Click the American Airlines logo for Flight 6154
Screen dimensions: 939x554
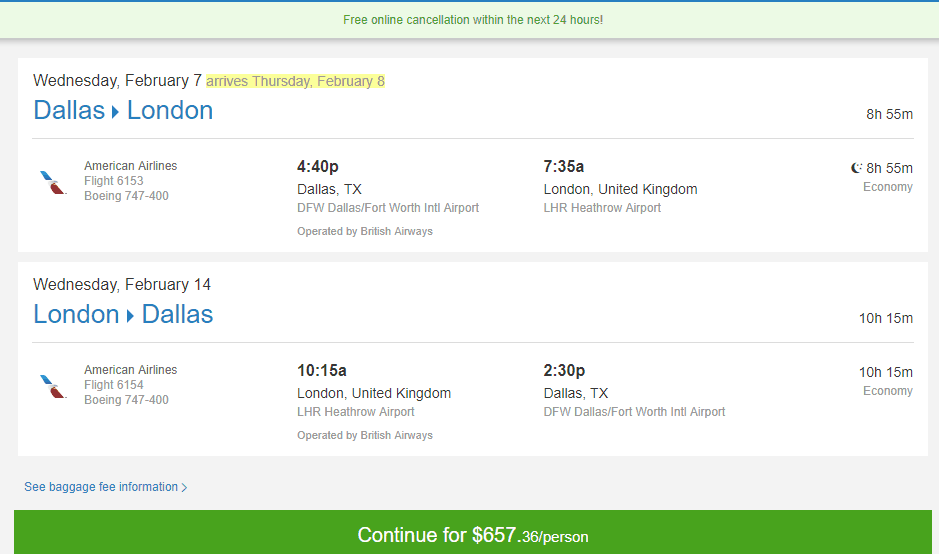pos(53,387)
